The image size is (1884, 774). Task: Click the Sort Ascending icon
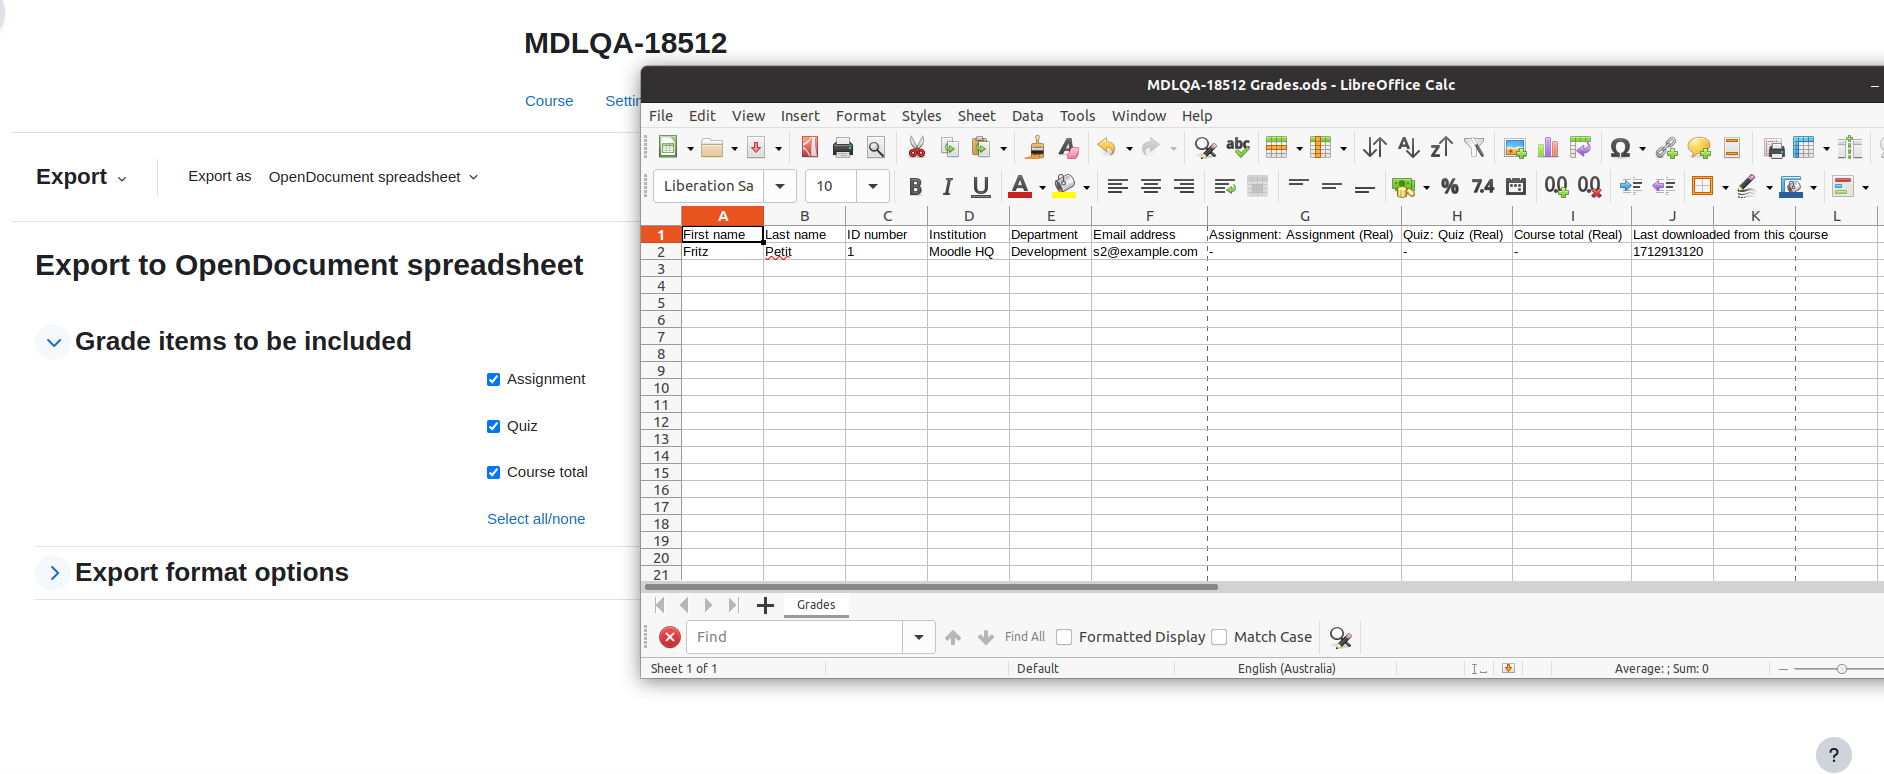point(1408,148)
